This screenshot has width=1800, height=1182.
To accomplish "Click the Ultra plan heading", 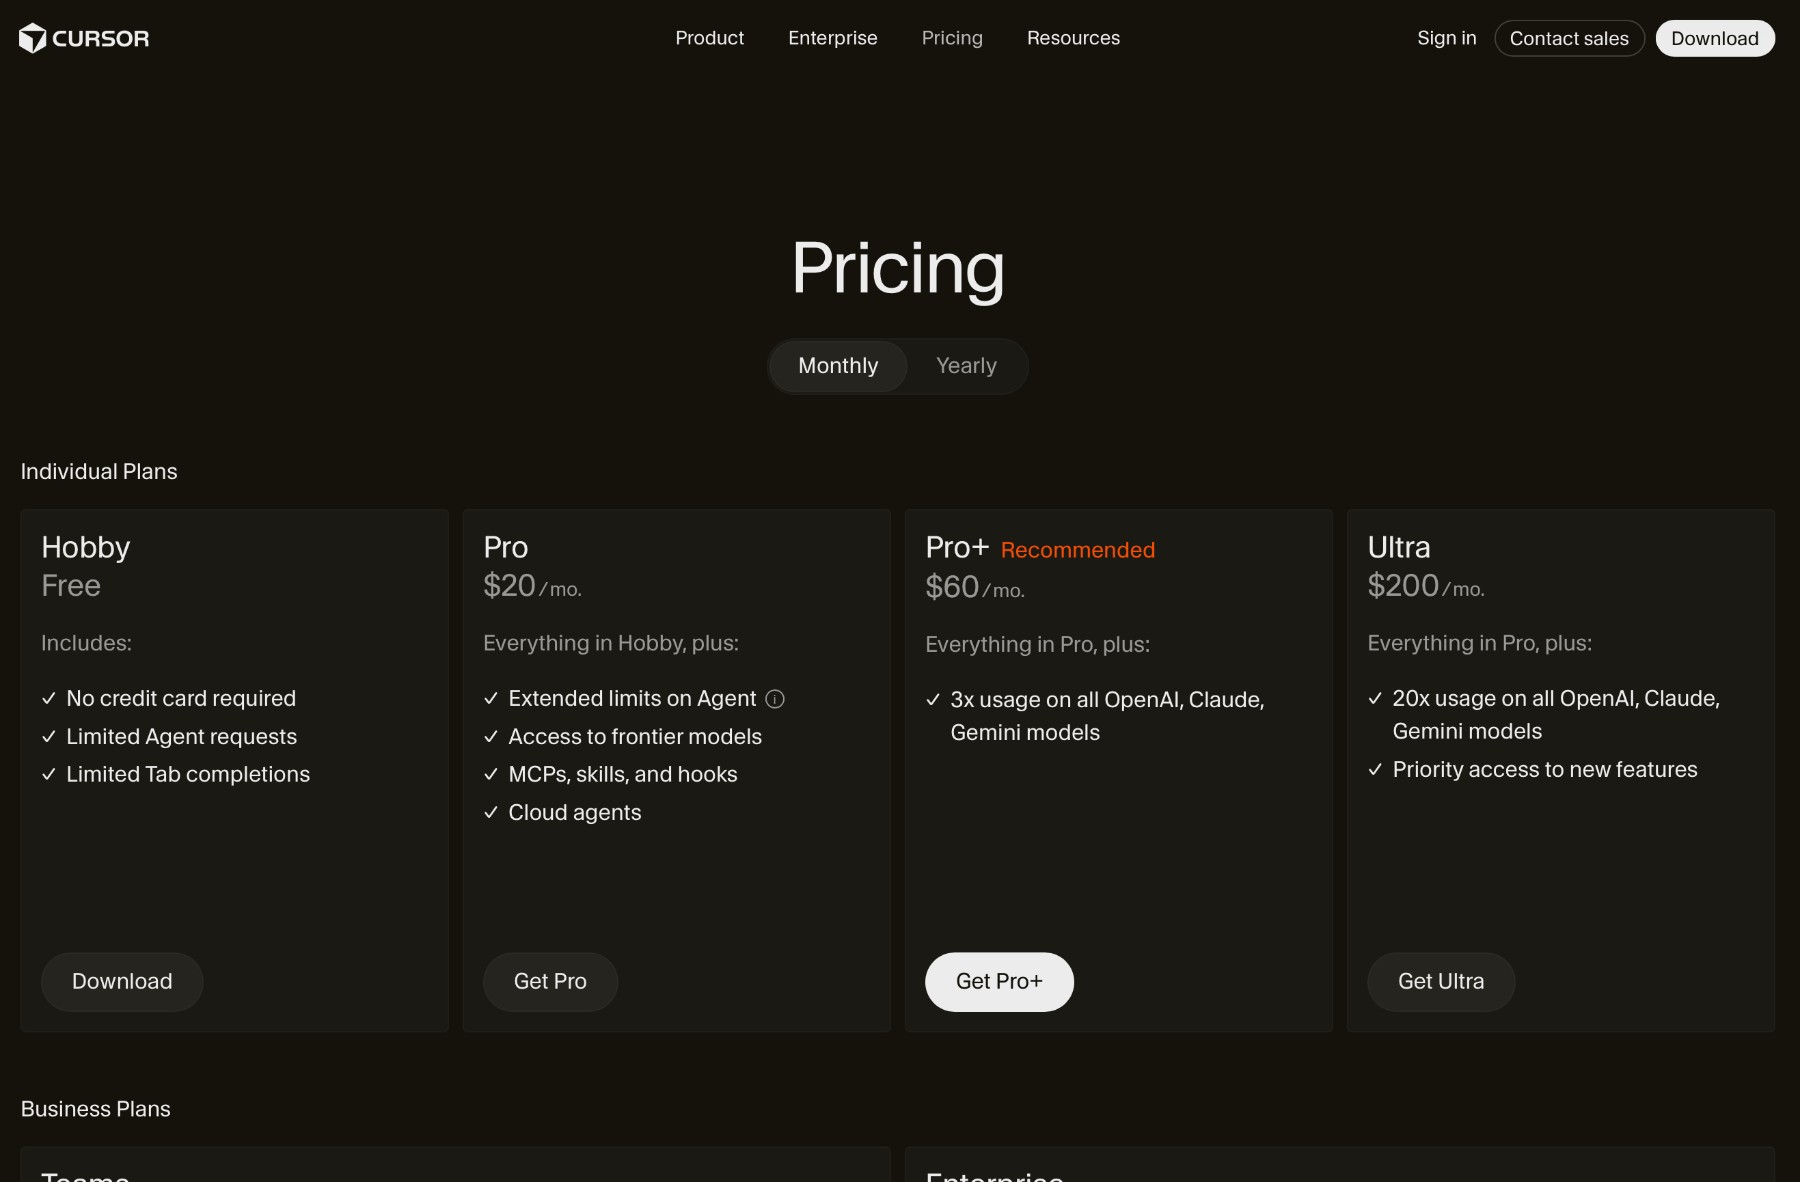I will (1398, 547).
